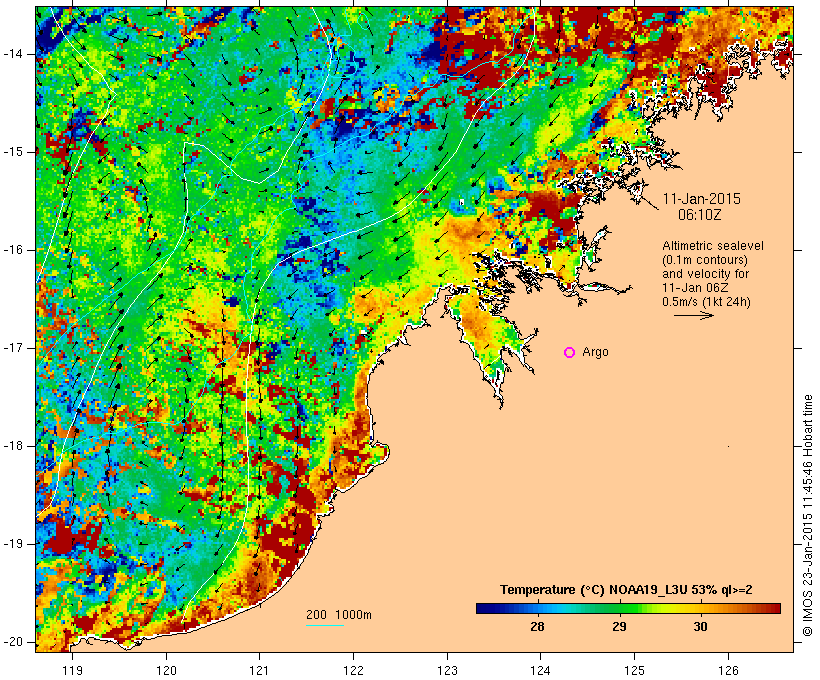Click the '0.5m/s (1kt 24h)' scale text

pyautogui.click(x=706, y=302)
